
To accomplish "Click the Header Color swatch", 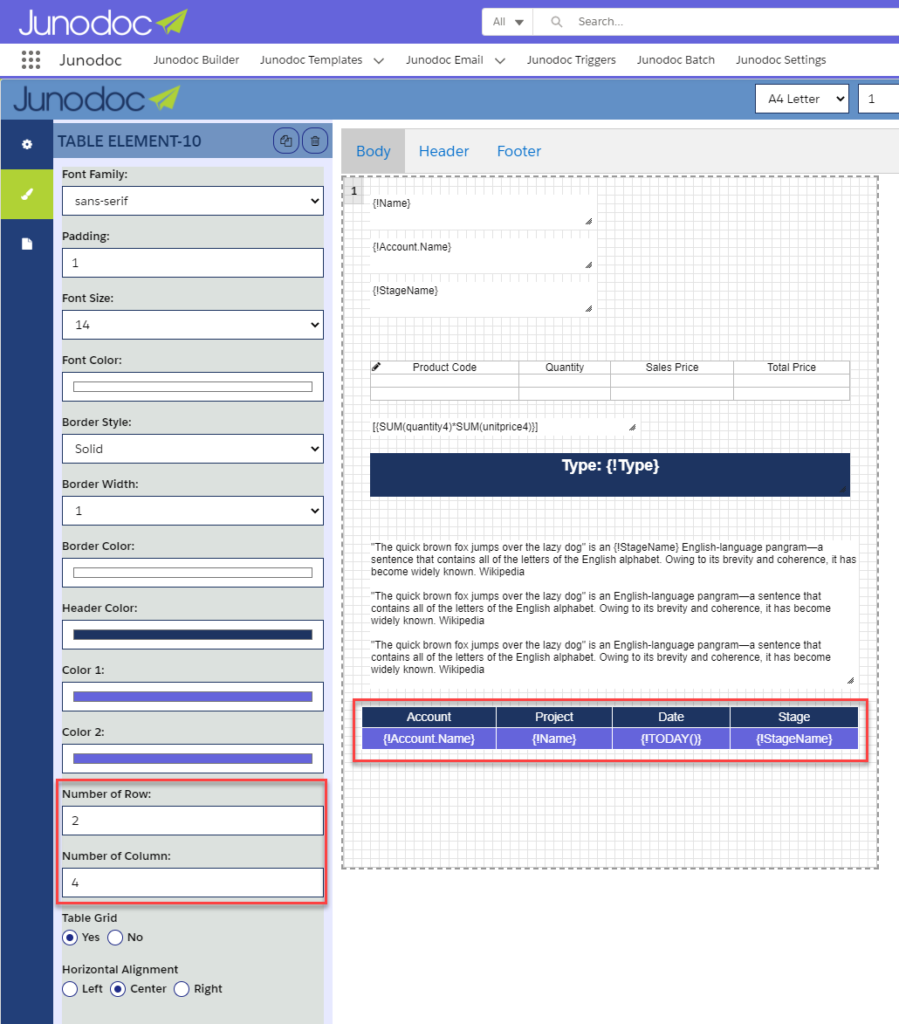I will pos(193,635).
